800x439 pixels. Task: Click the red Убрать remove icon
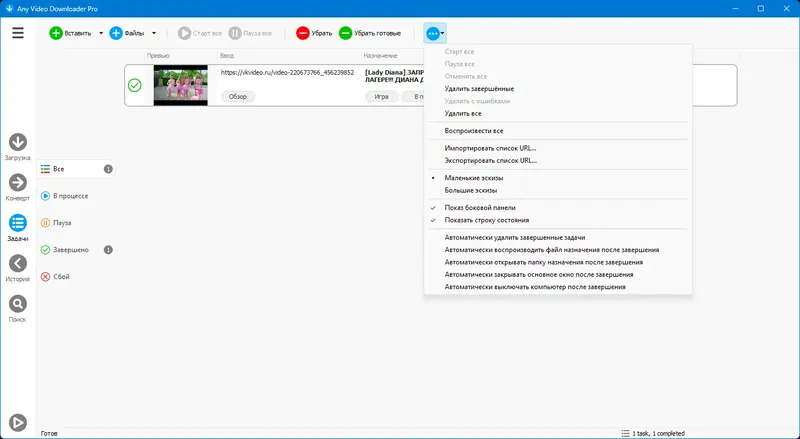point(303,33)
